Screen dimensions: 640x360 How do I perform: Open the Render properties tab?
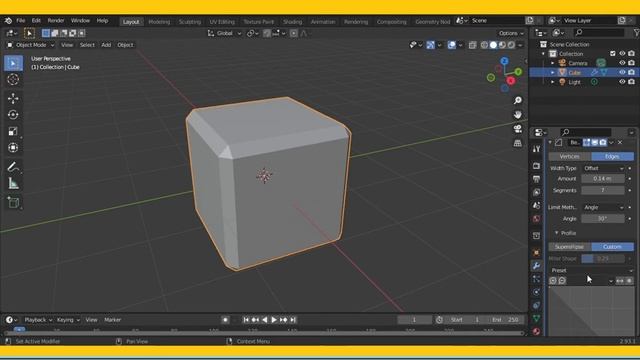[x=536, y=166]
